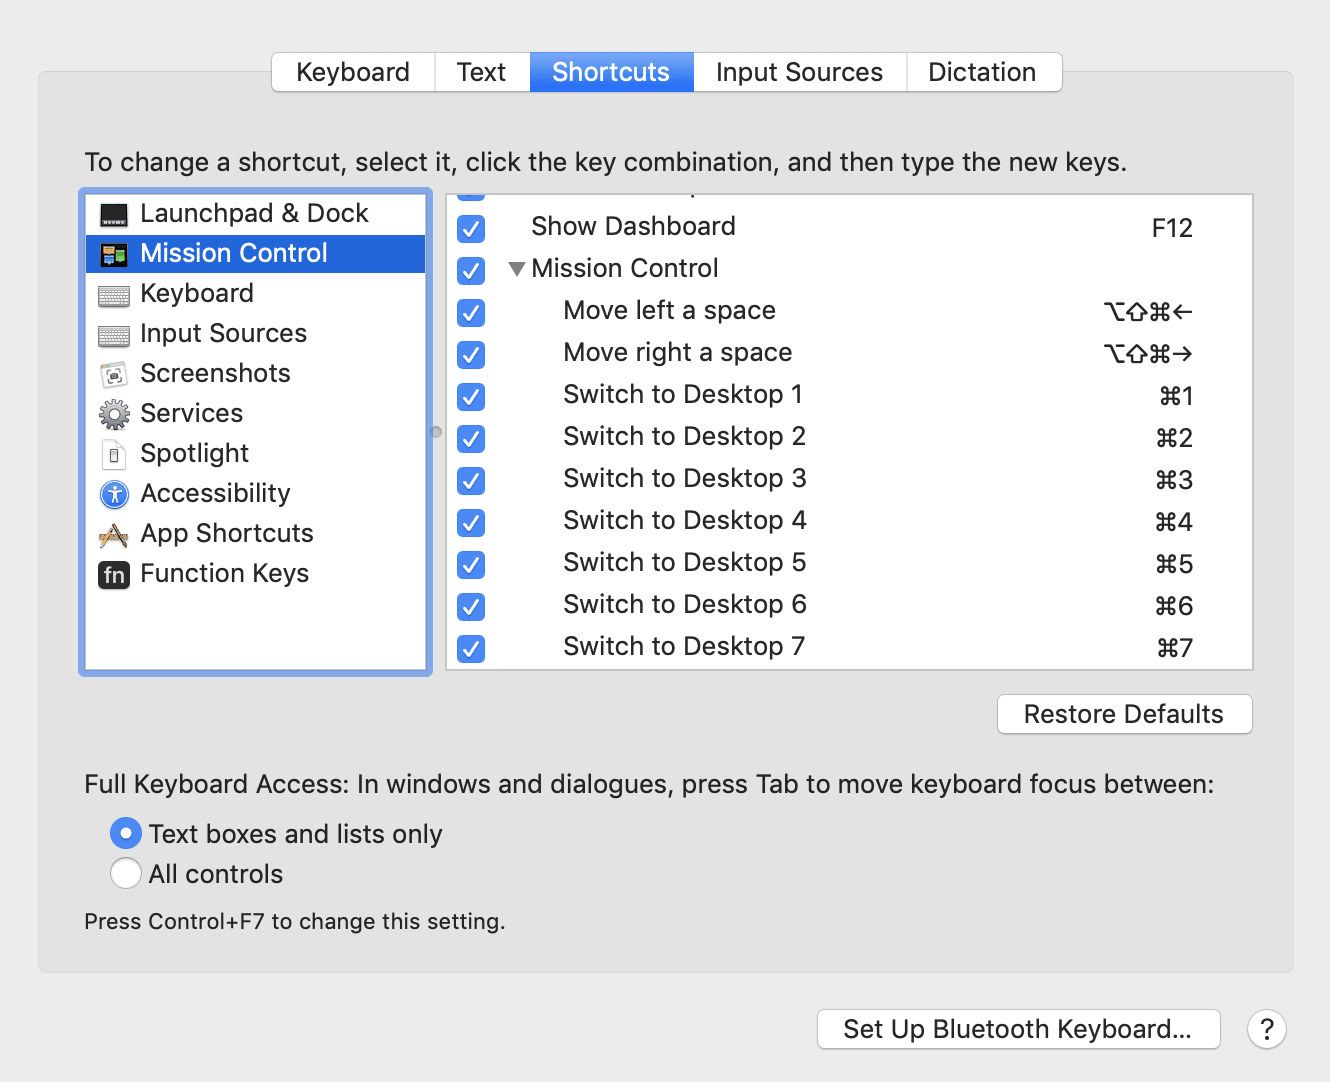Select the Services gear icon
The width and height of the screenshot is (1330, 1082).
pyautogui.click(x=114, y=414)
